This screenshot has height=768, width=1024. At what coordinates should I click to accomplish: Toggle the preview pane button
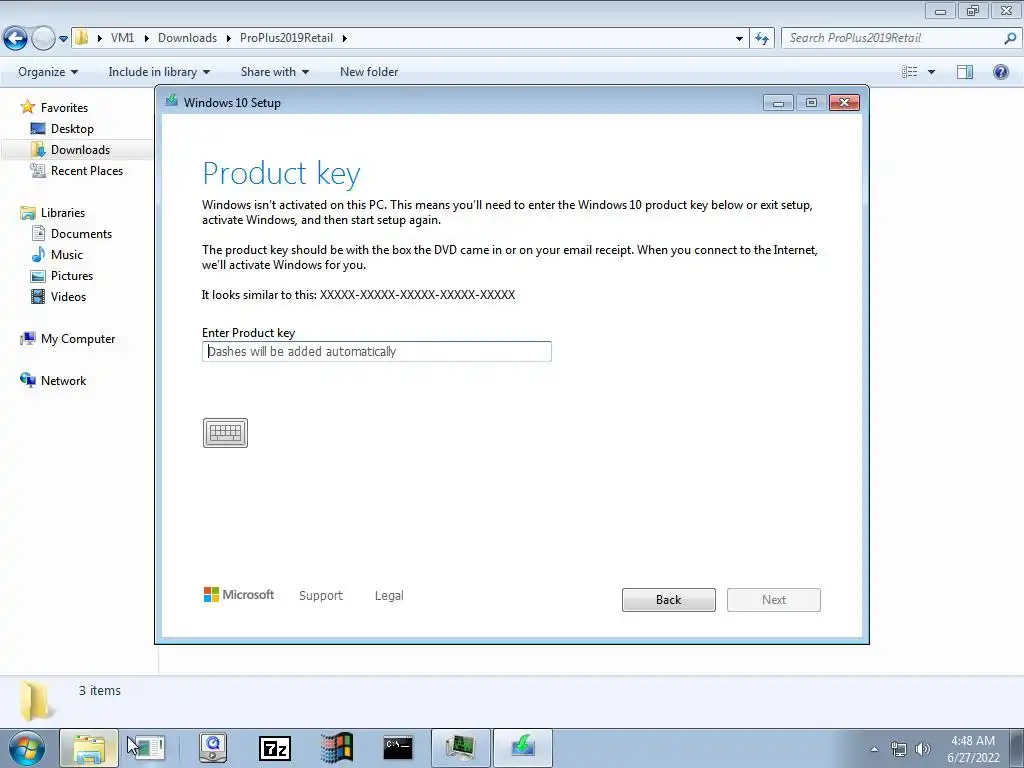coord(965,72)
